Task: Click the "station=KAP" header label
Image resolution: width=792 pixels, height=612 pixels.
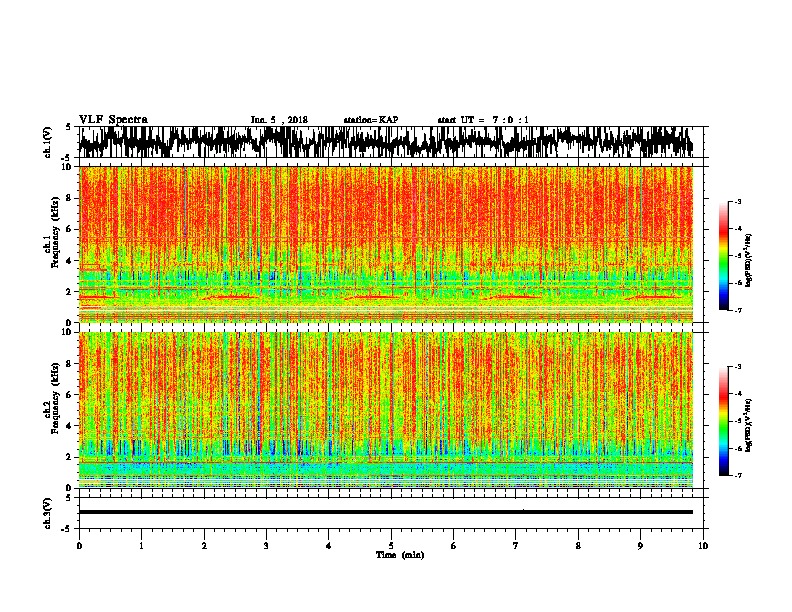Action: 371,120
